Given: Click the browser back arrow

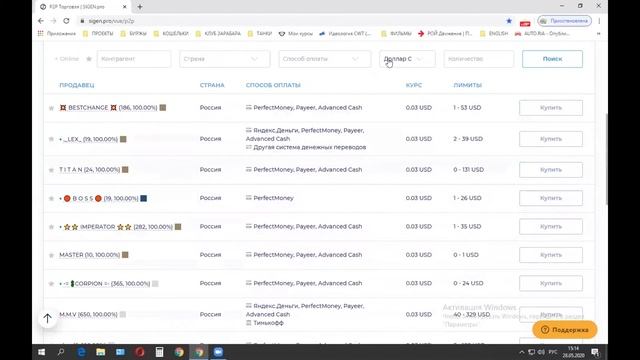Looking at the screenshot, I should point(41,21).
